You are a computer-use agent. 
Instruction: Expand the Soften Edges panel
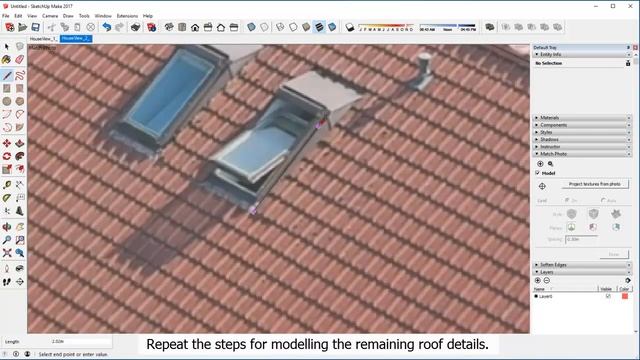582,265
